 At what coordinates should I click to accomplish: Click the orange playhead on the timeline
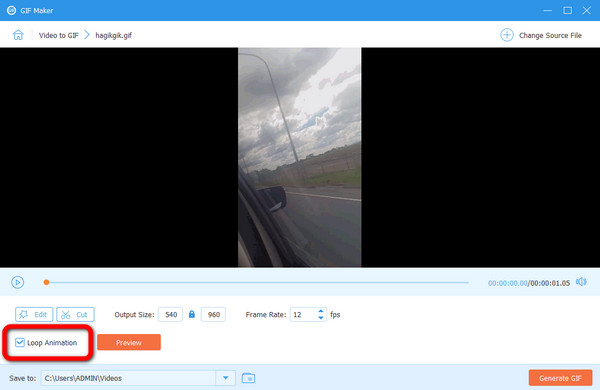coord(46,282)
